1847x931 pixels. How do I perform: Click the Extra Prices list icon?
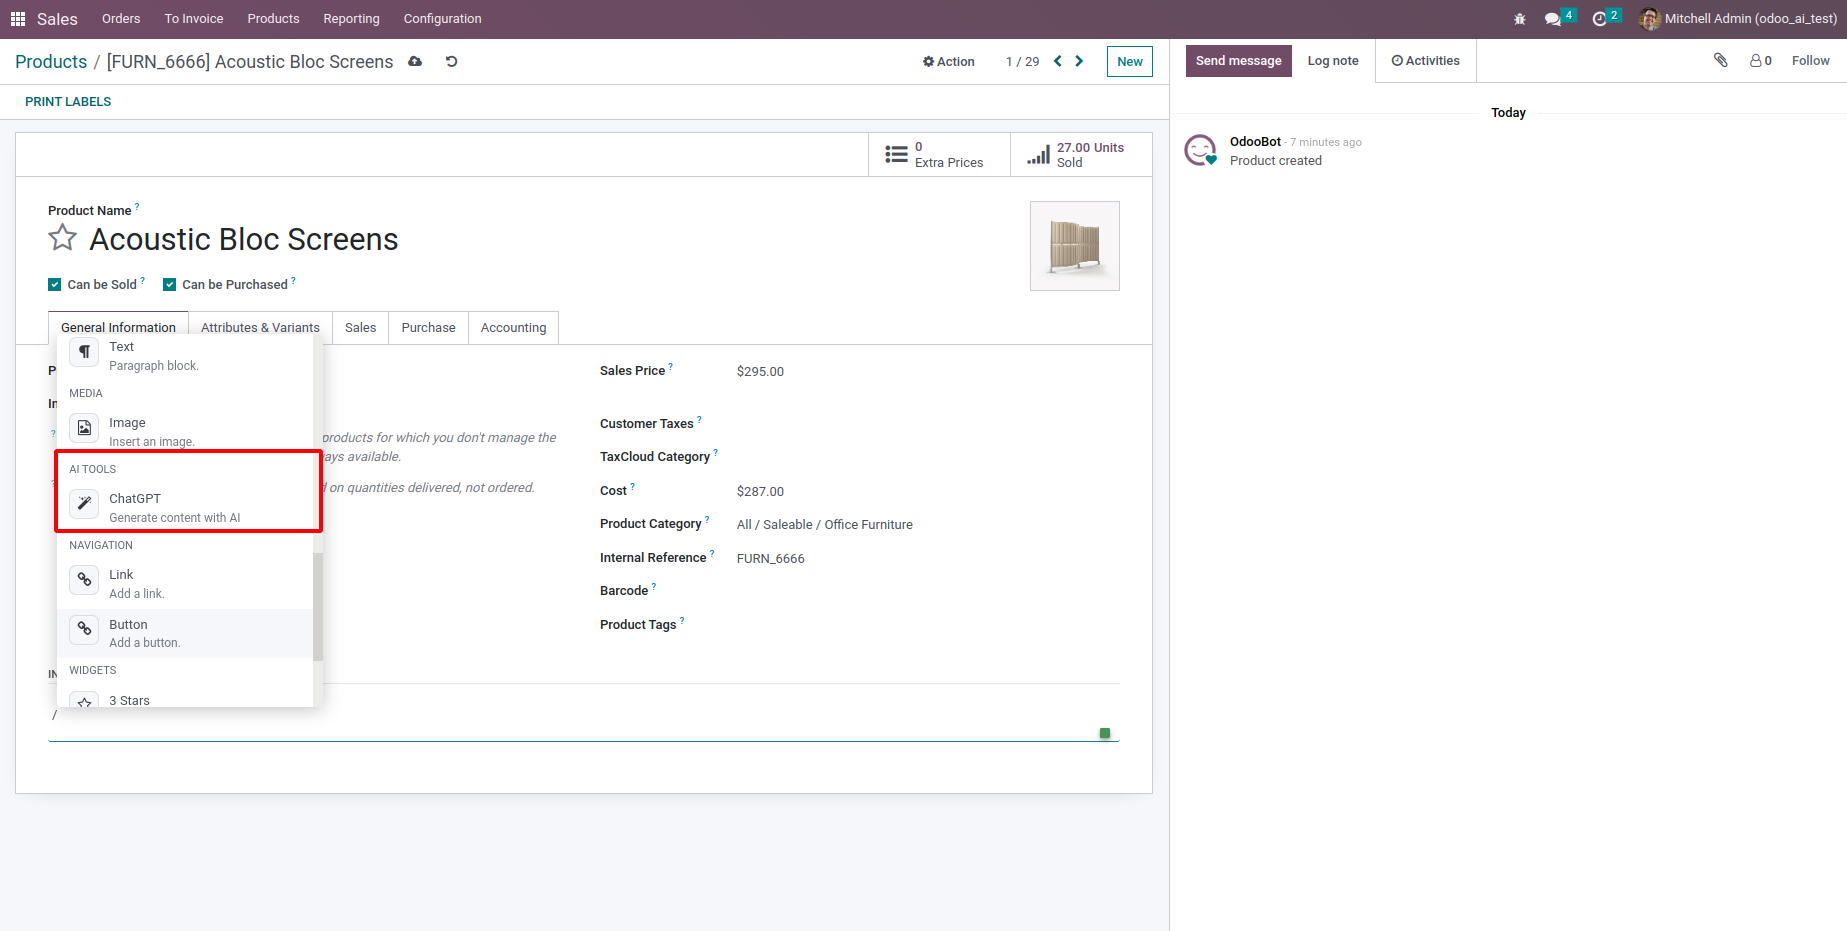[x=897, y=155]
